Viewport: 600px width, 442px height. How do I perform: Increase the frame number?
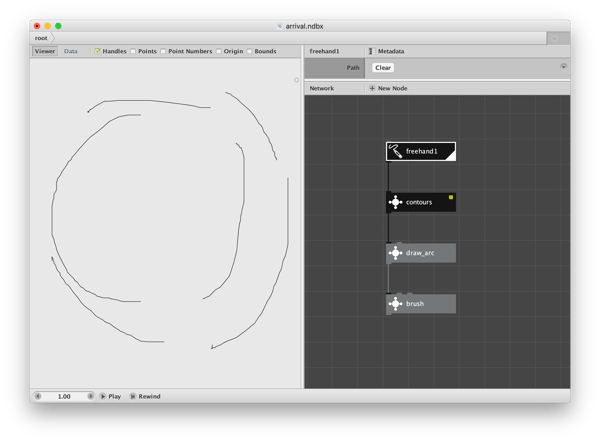(x=90, y=396)
